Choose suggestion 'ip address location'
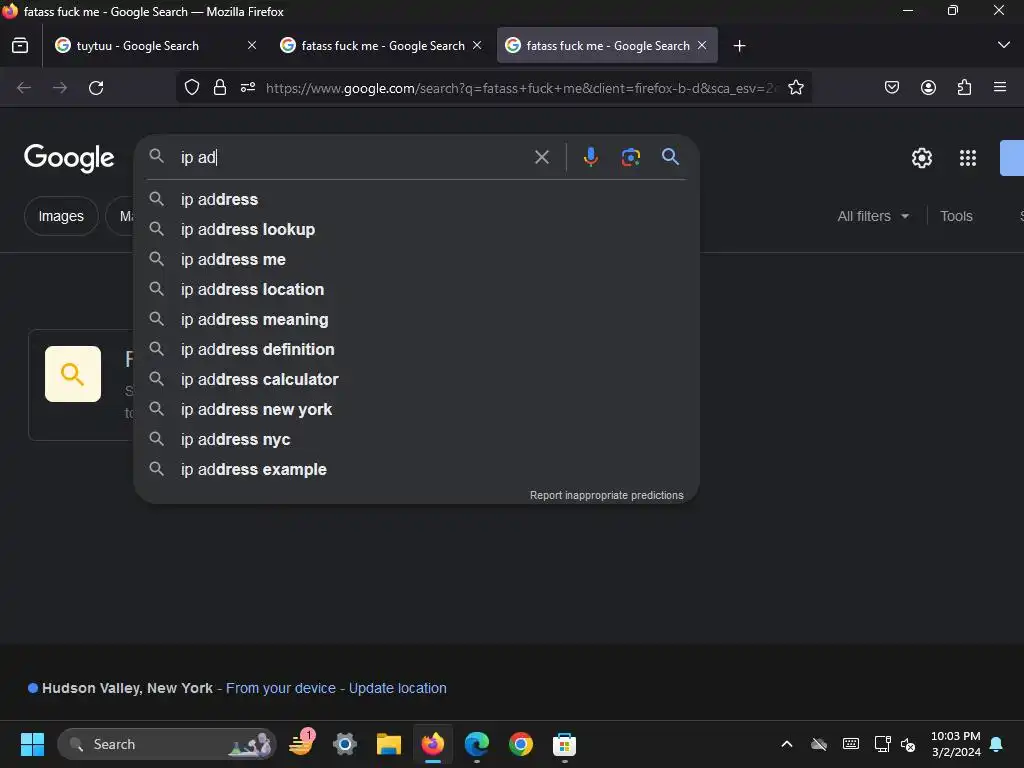Screen dimensions: 1024x768 click(x=415, y=289)
